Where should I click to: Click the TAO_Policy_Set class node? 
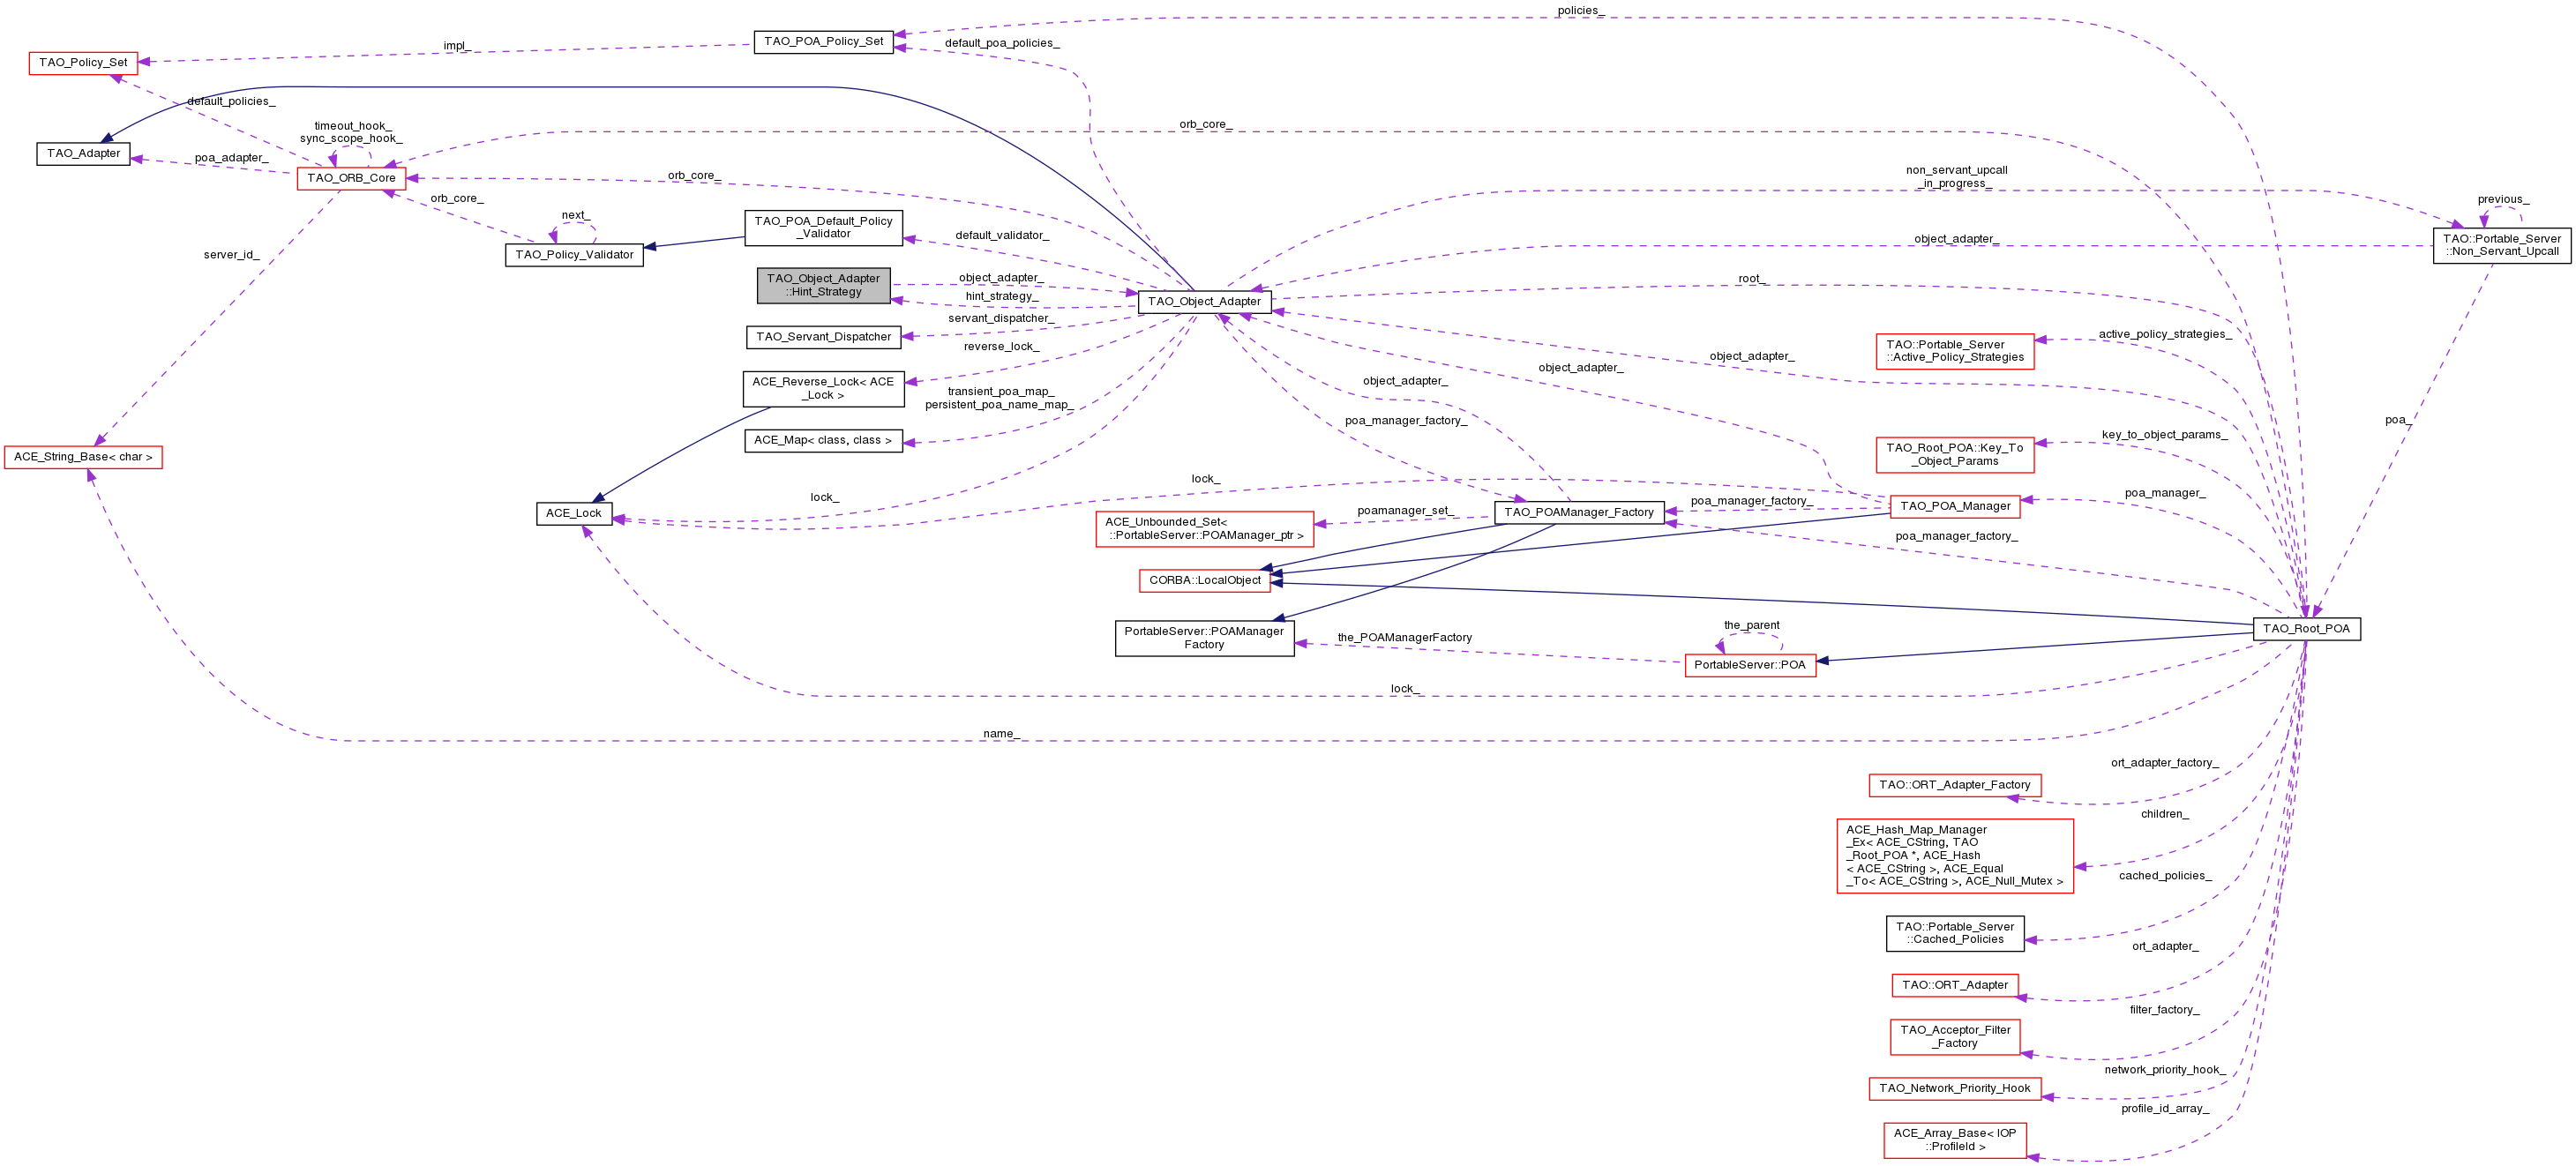[x=83, y=63]
